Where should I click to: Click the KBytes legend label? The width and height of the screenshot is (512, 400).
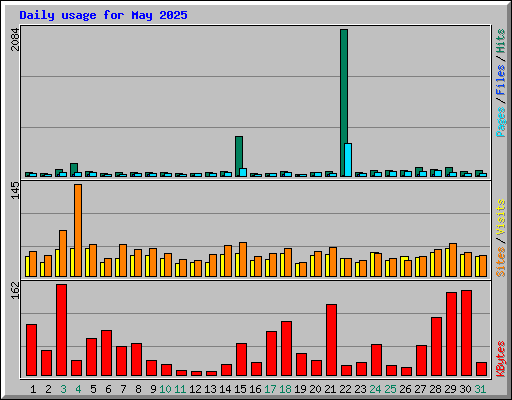pyautogui.click(x=501, y=359)
